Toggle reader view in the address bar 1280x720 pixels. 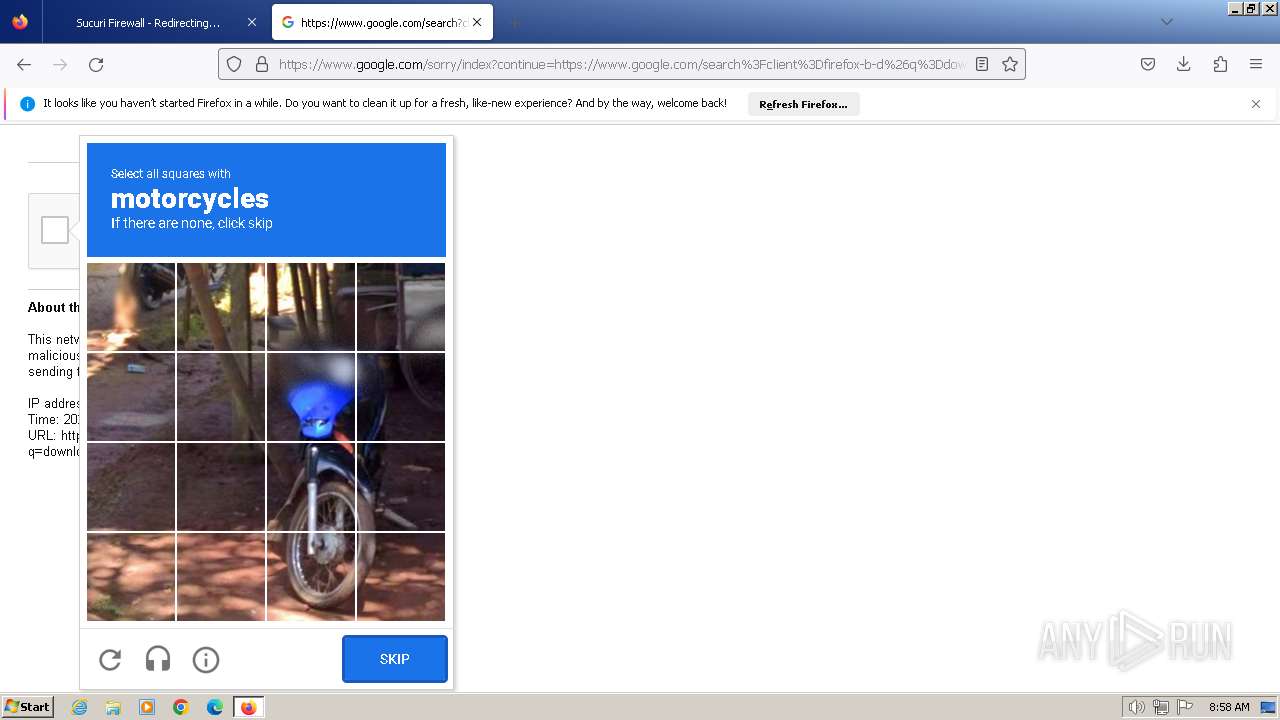[x=982, y=64]
